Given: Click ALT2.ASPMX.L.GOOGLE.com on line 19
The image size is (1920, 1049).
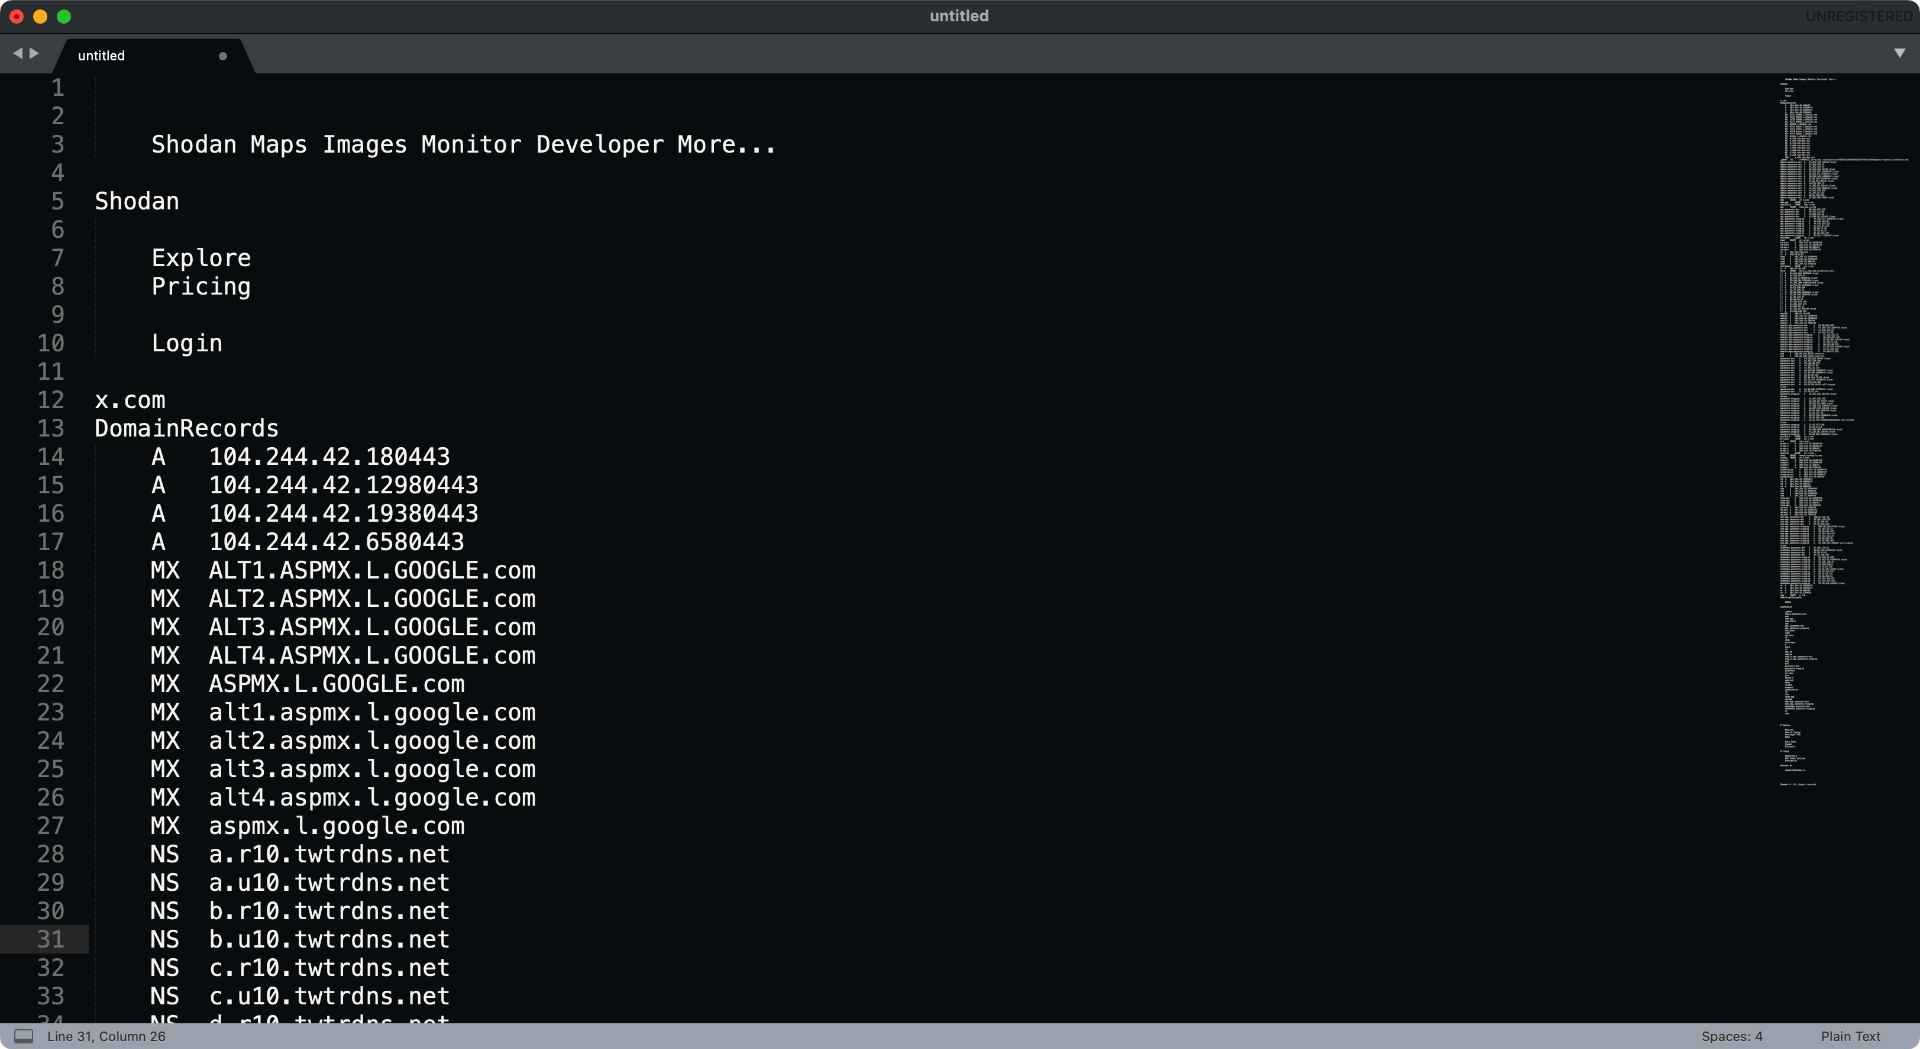Looking at the screenshot, I should [372, 599].
